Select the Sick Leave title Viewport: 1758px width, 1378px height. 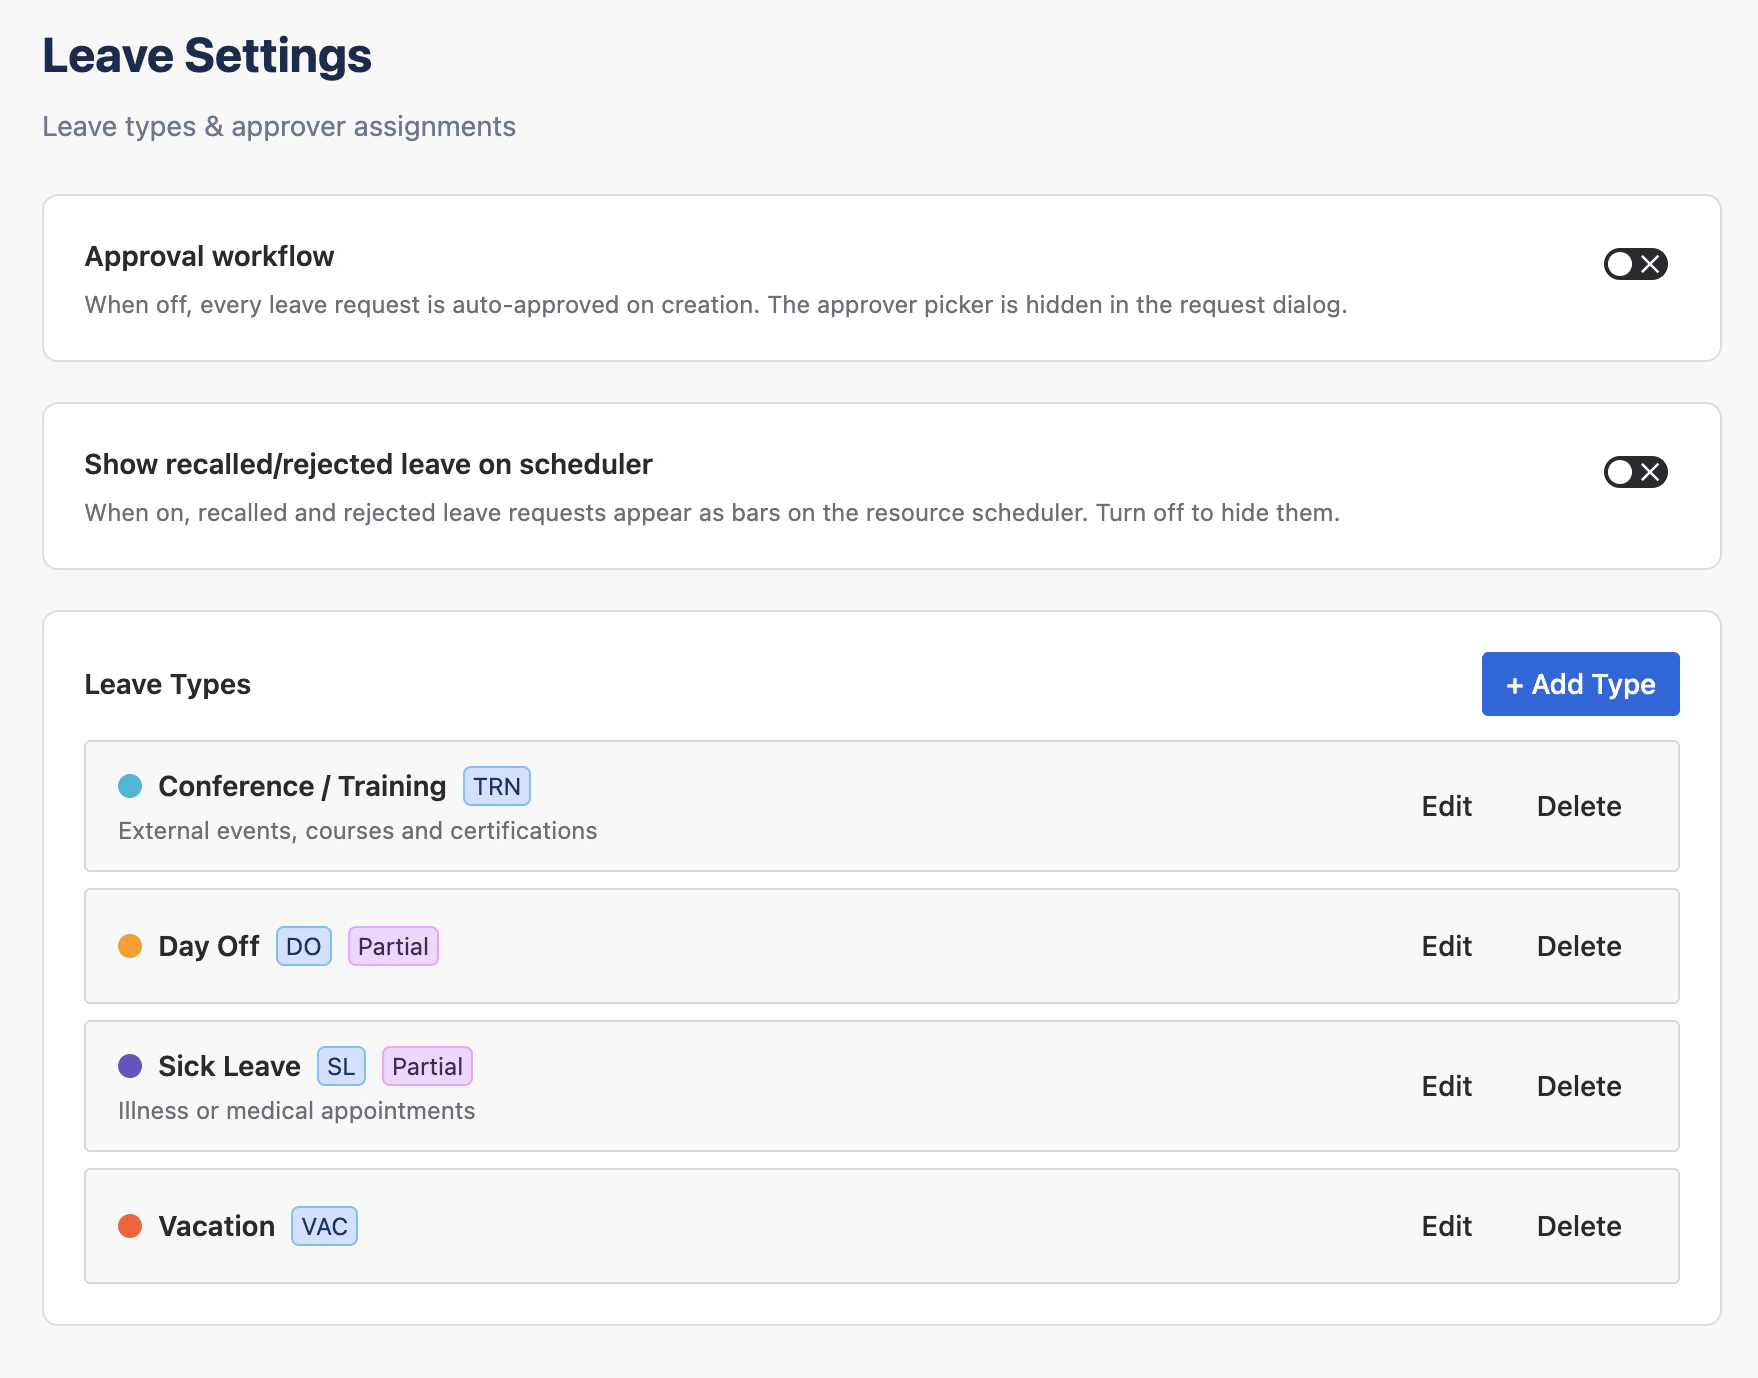coord(229,1066)
